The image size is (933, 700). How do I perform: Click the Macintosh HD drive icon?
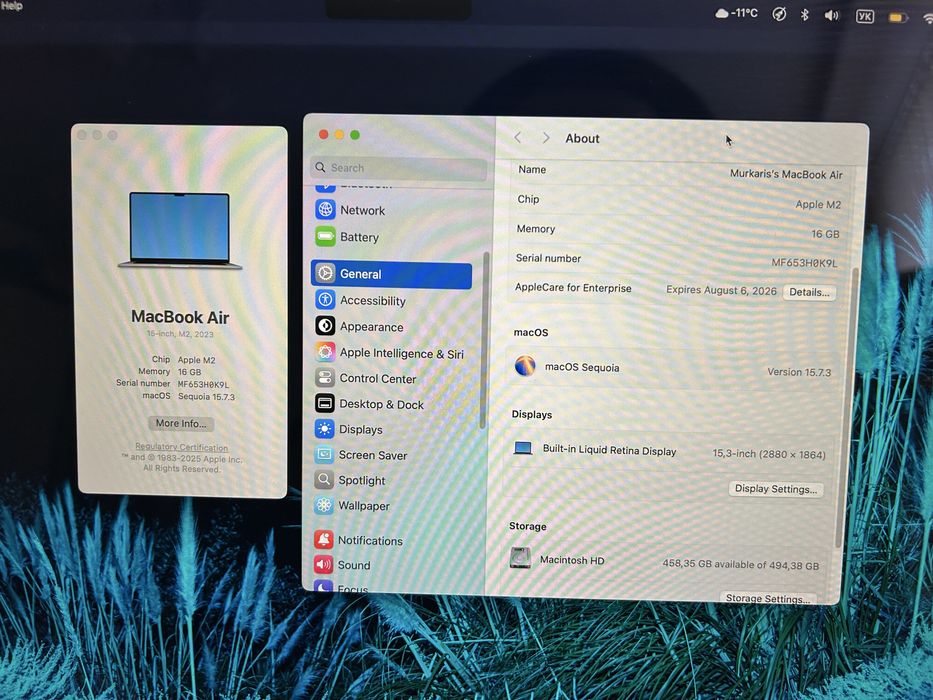pyautogui.click(x=520, y=558)
